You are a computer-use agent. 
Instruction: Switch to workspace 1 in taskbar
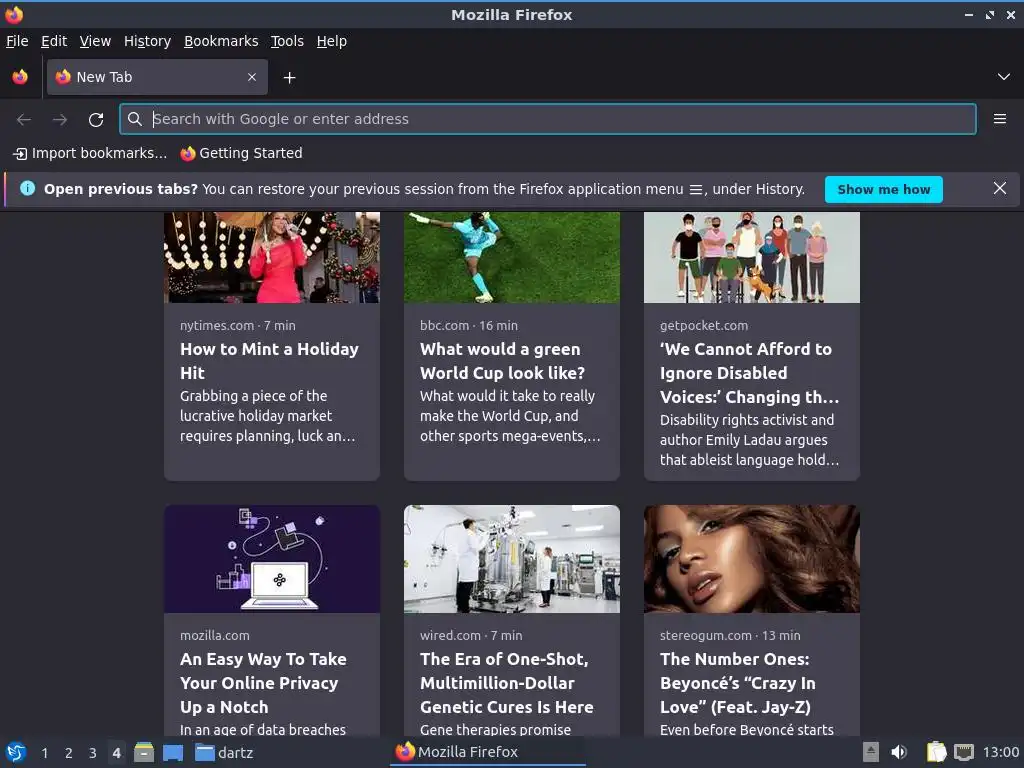point(44,753)
